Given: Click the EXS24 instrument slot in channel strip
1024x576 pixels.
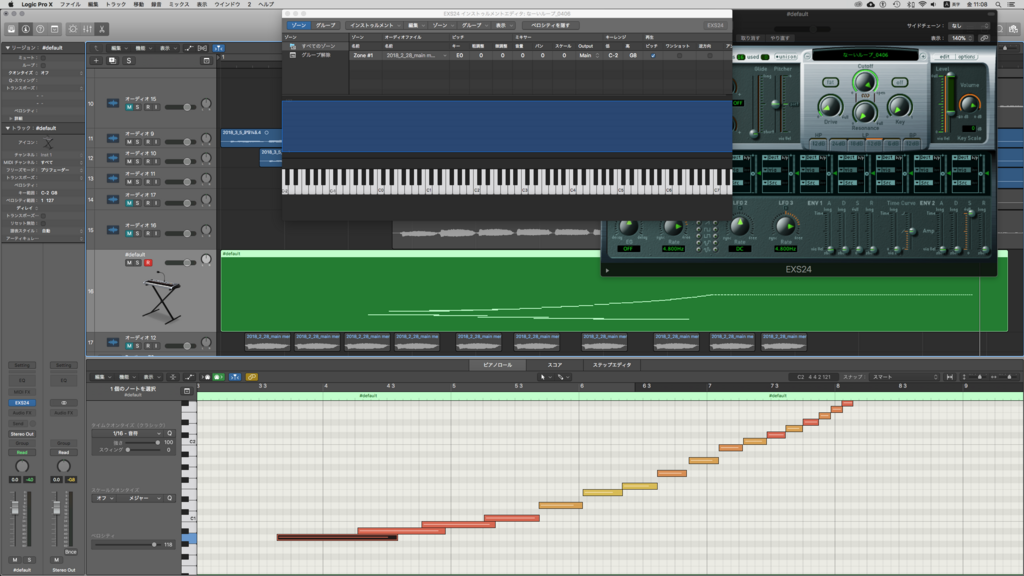Looking at the screenshot, I should 22,403.
